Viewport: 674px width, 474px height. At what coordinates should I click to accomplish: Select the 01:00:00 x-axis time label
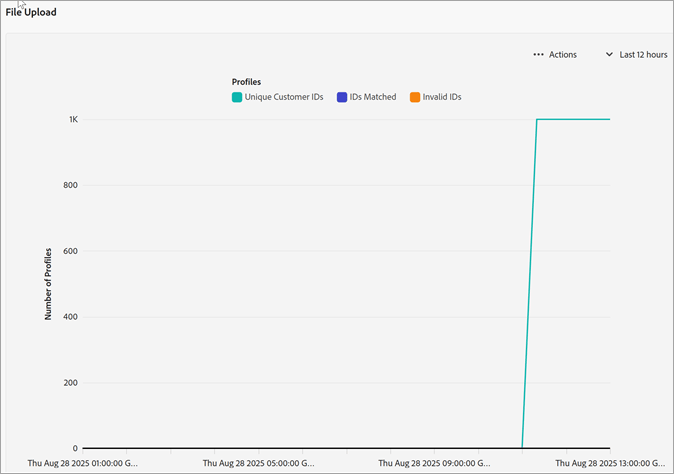point(83,463)
